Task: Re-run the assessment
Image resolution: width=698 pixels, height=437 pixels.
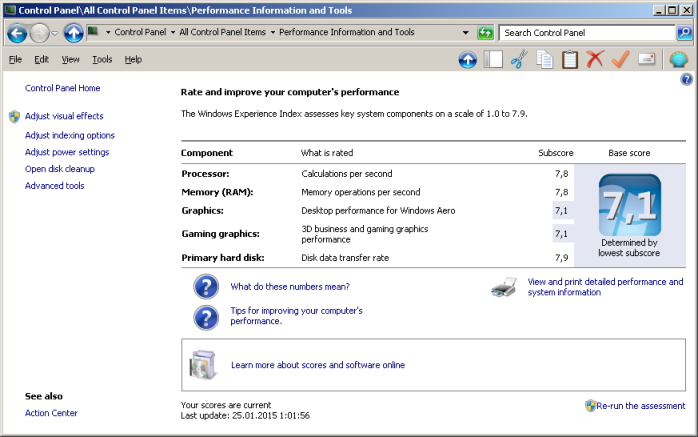Action: click(x=641, y=406)
